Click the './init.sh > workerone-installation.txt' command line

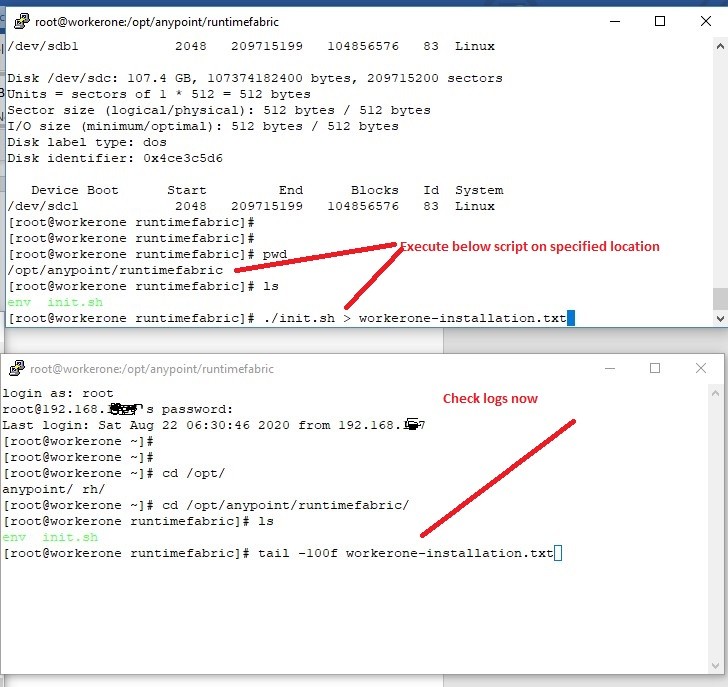click(292, 318)
